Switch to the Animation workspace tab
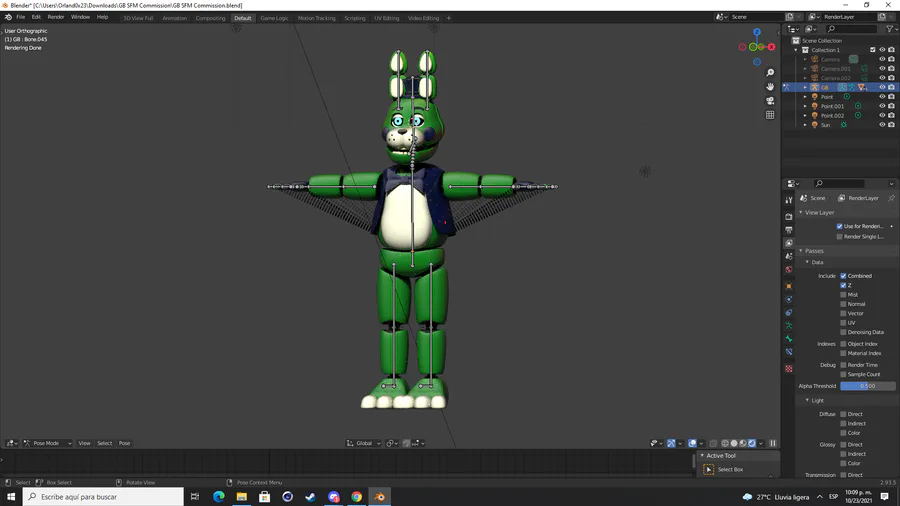 174,18
